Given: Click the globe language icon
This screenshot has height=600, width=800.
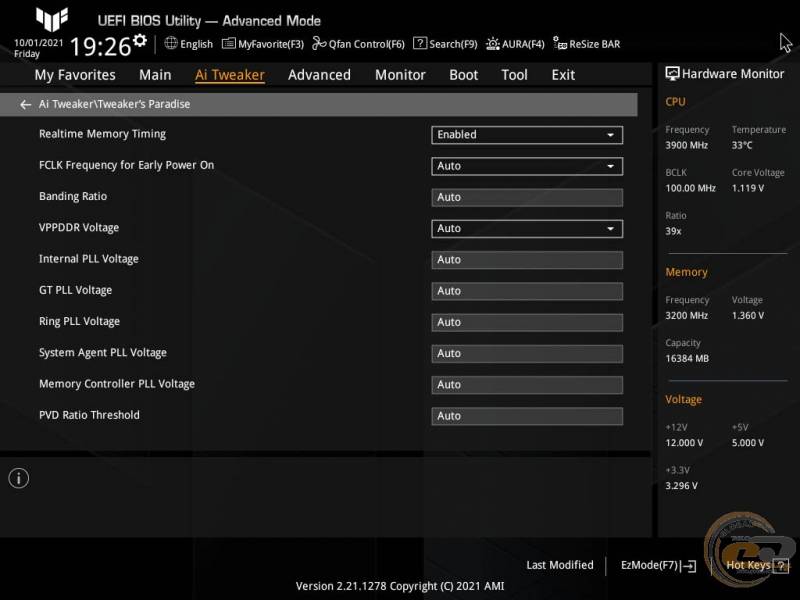Looking at the screenshot, I should [x=171, y=43].
